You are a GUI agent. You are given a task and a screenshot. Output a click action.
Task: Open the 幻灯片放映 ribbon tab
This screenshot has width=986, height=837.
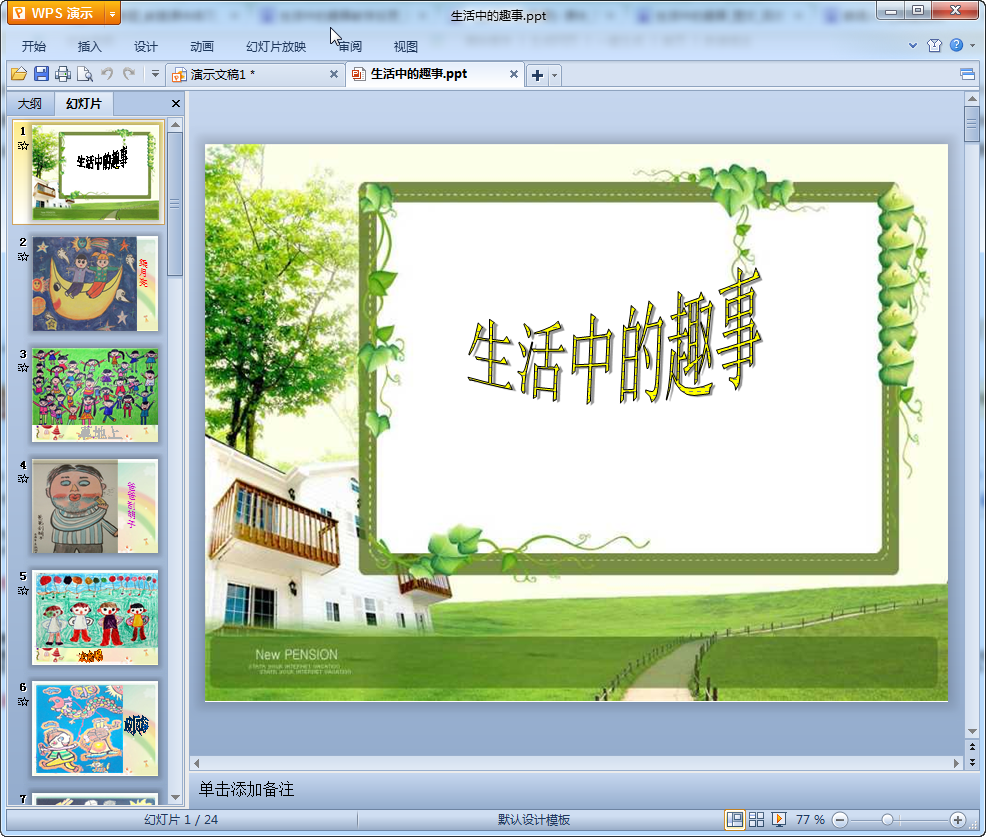[276, 47]
